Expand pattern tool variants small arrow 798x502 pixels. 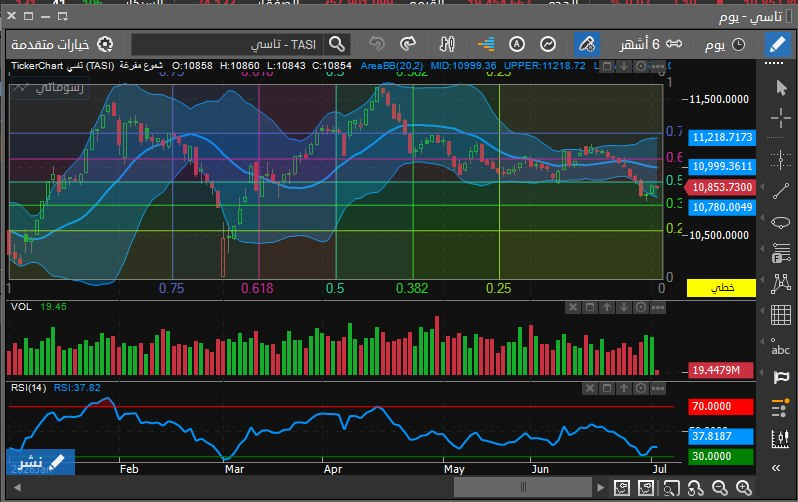pos(762,280)
